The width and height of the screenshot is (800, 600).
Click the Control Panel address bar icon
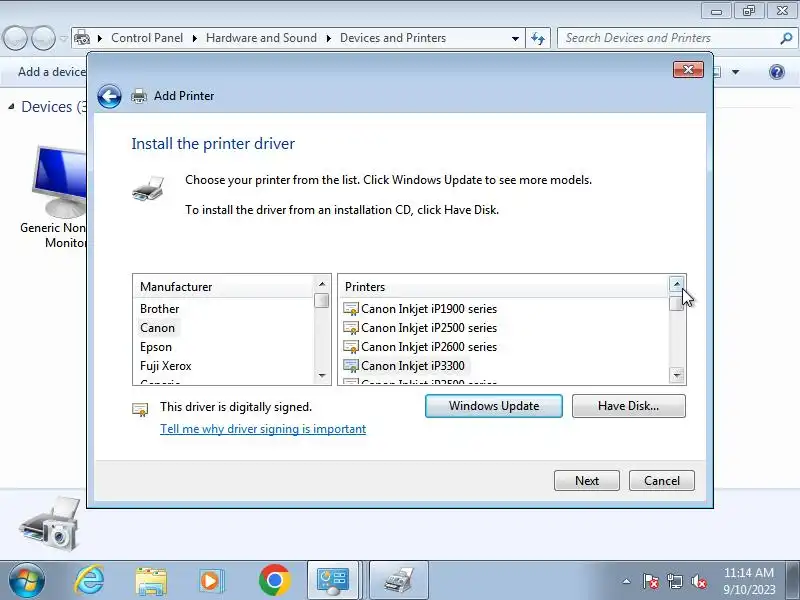pyautogui.click(x=82, y=38)
